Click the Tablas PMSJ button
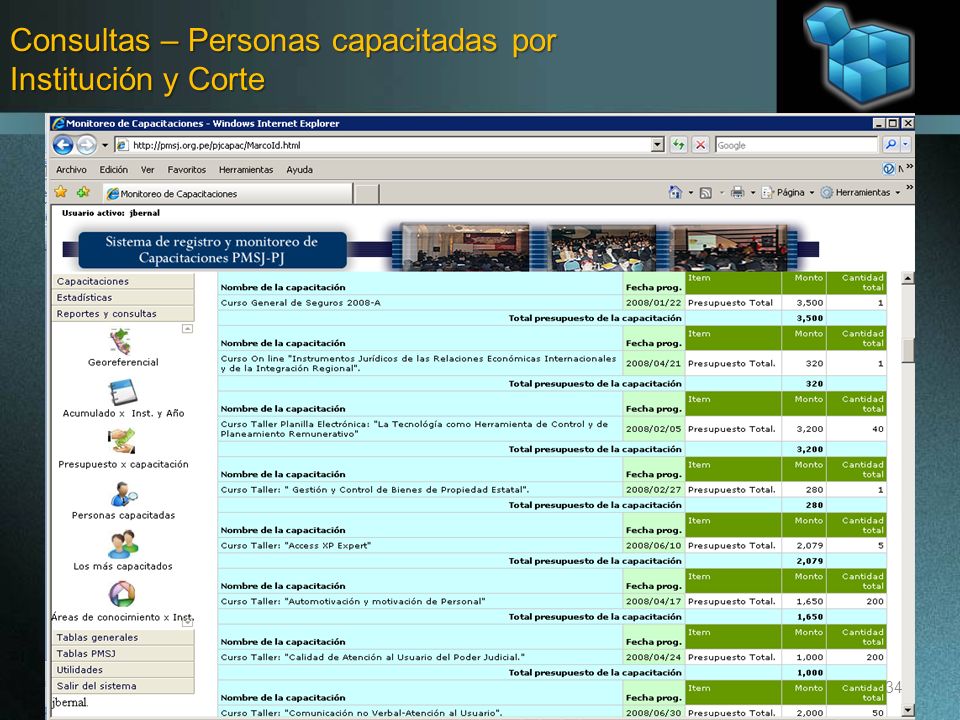The image size is (960, 720). point(123,654)
